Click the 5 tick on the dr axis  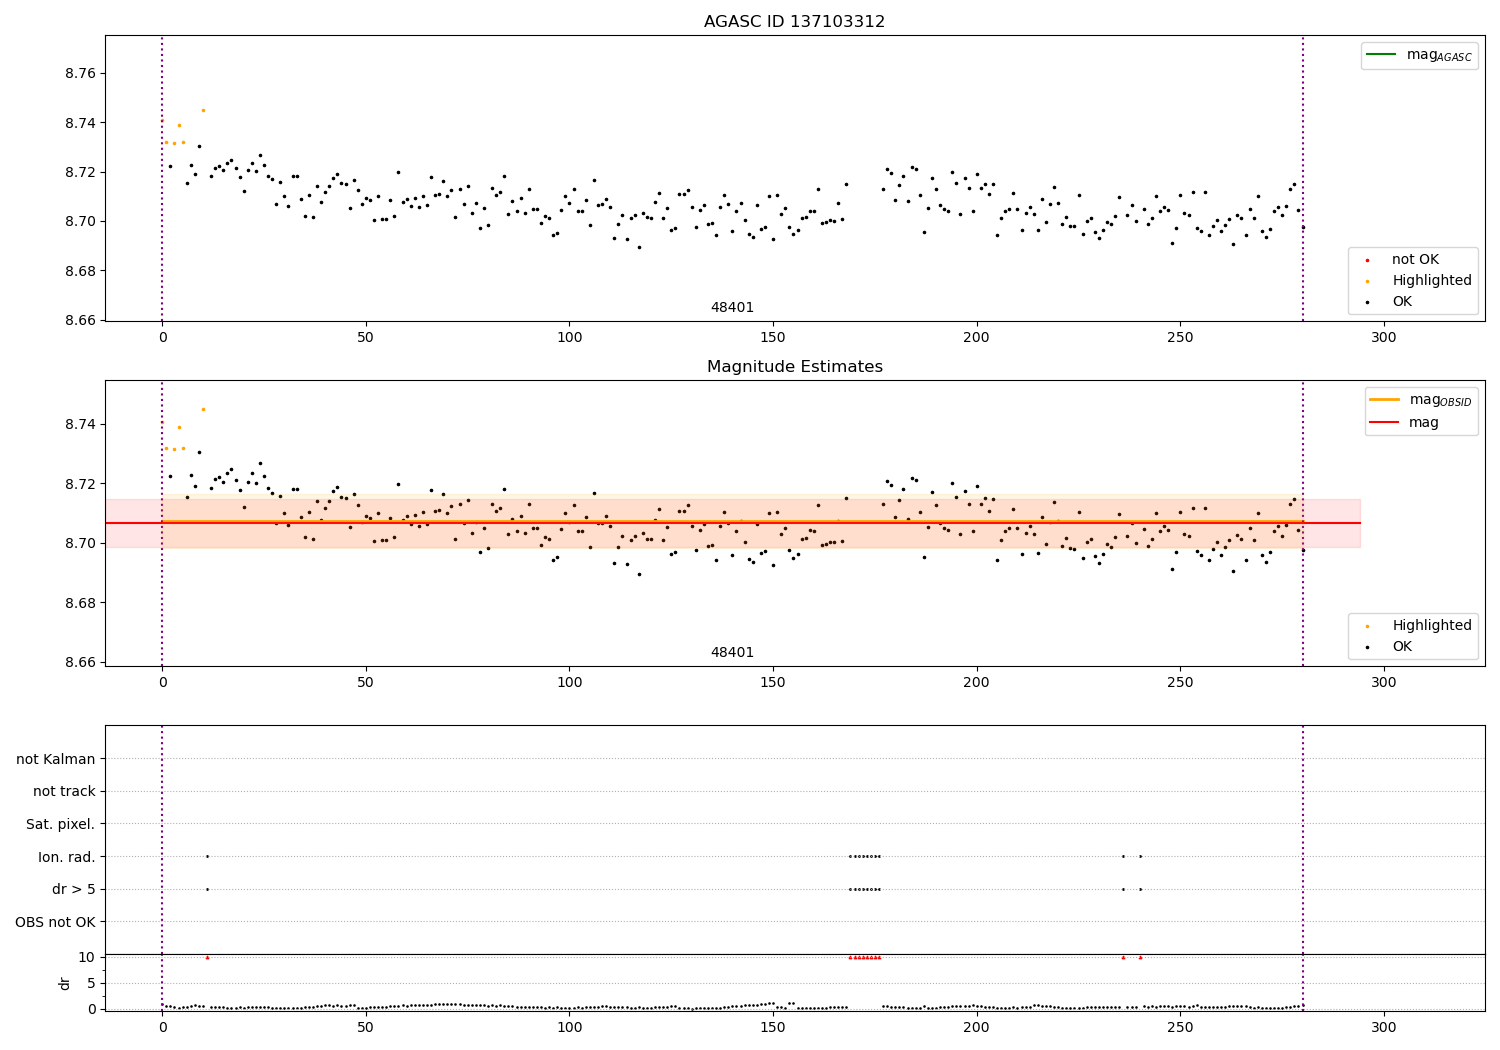pos(92,983)
